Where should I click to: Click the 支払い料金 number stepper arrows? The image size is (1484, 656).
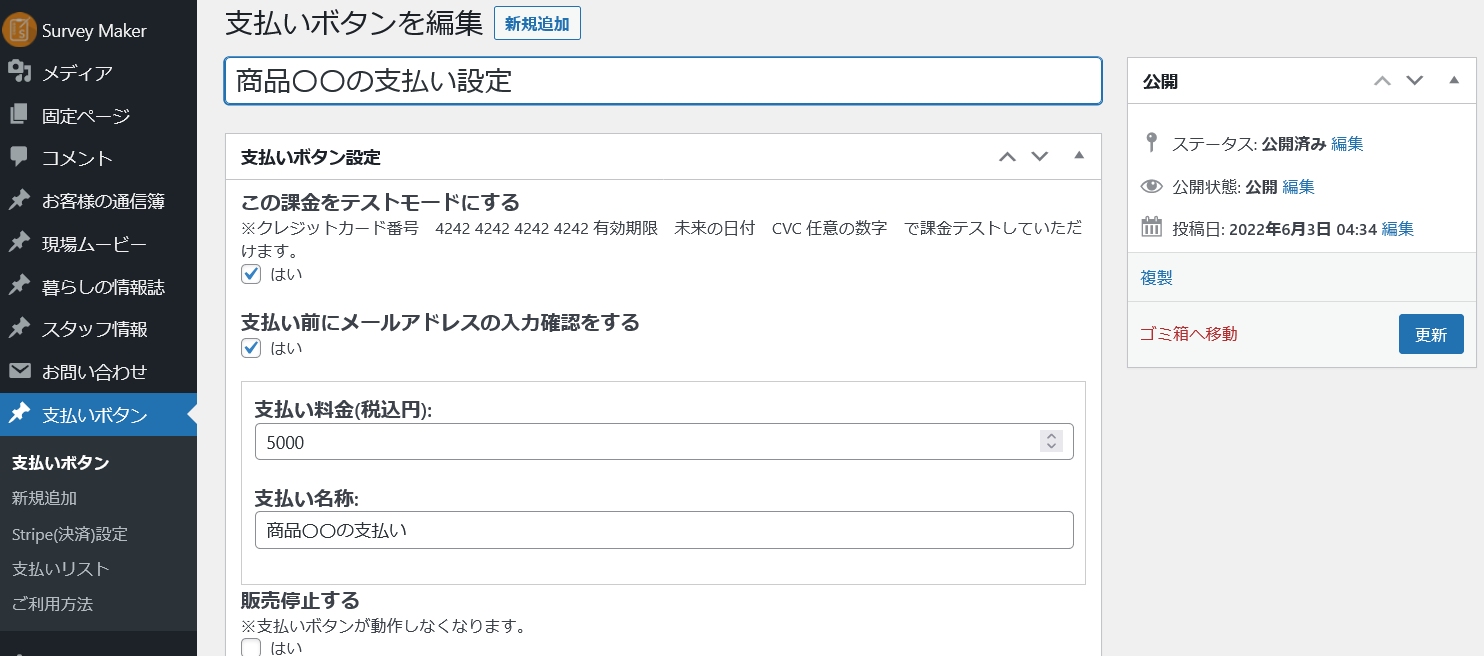coord(1050,441)
